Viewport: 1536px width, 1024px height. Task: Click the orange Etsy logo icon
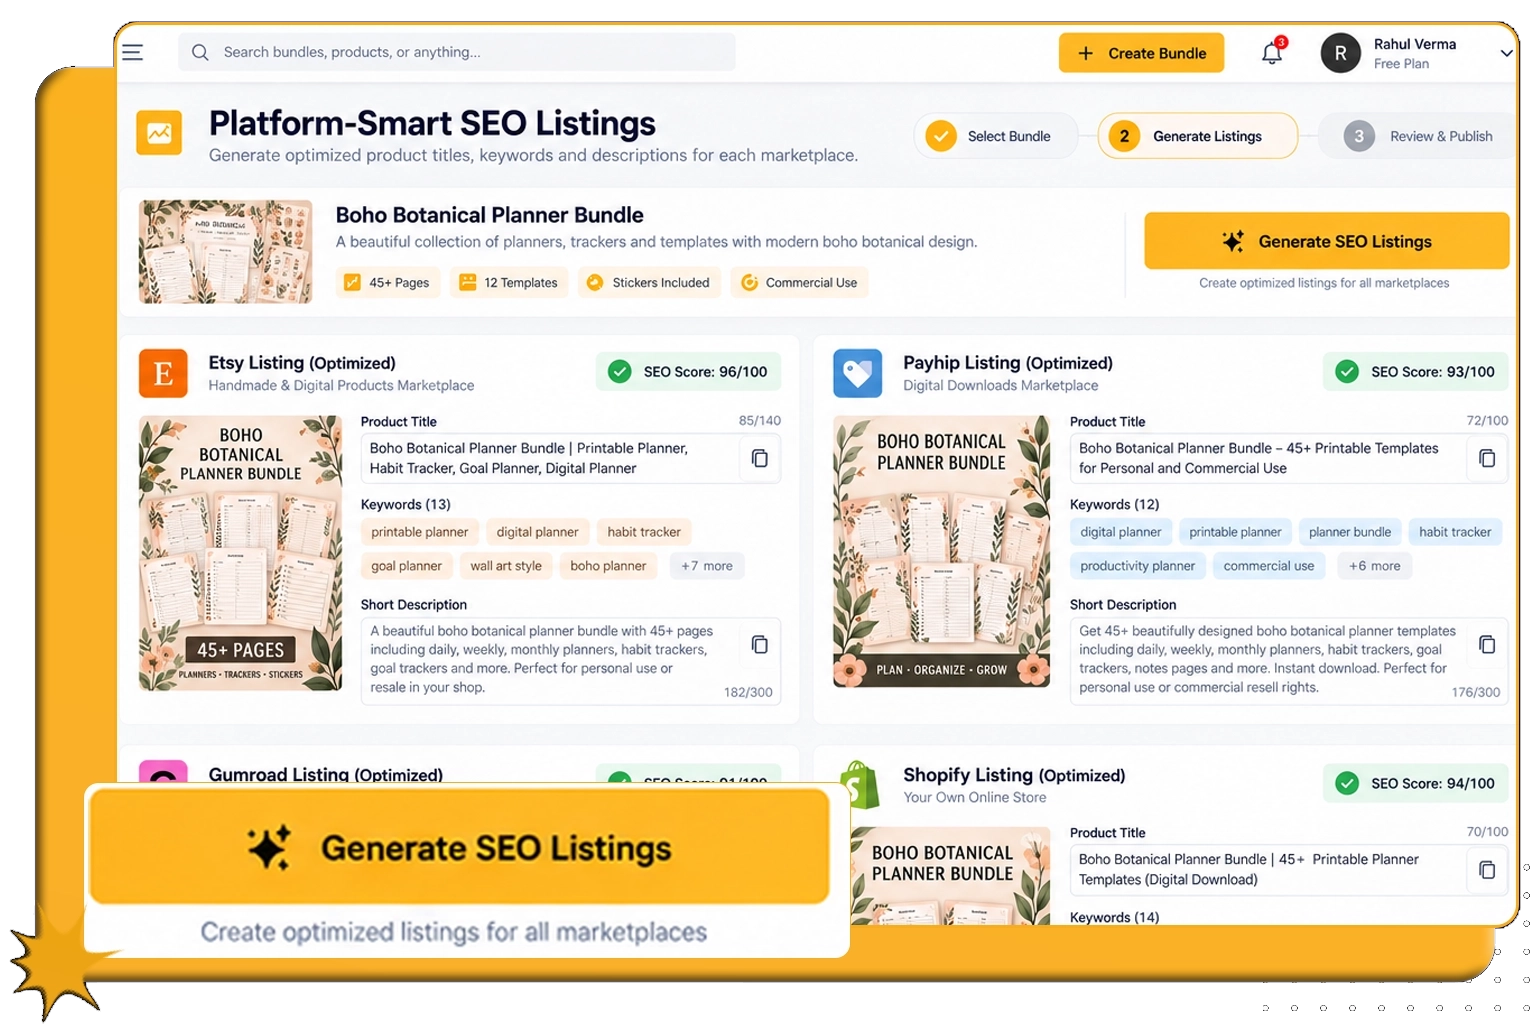click(x=163, y=373)
